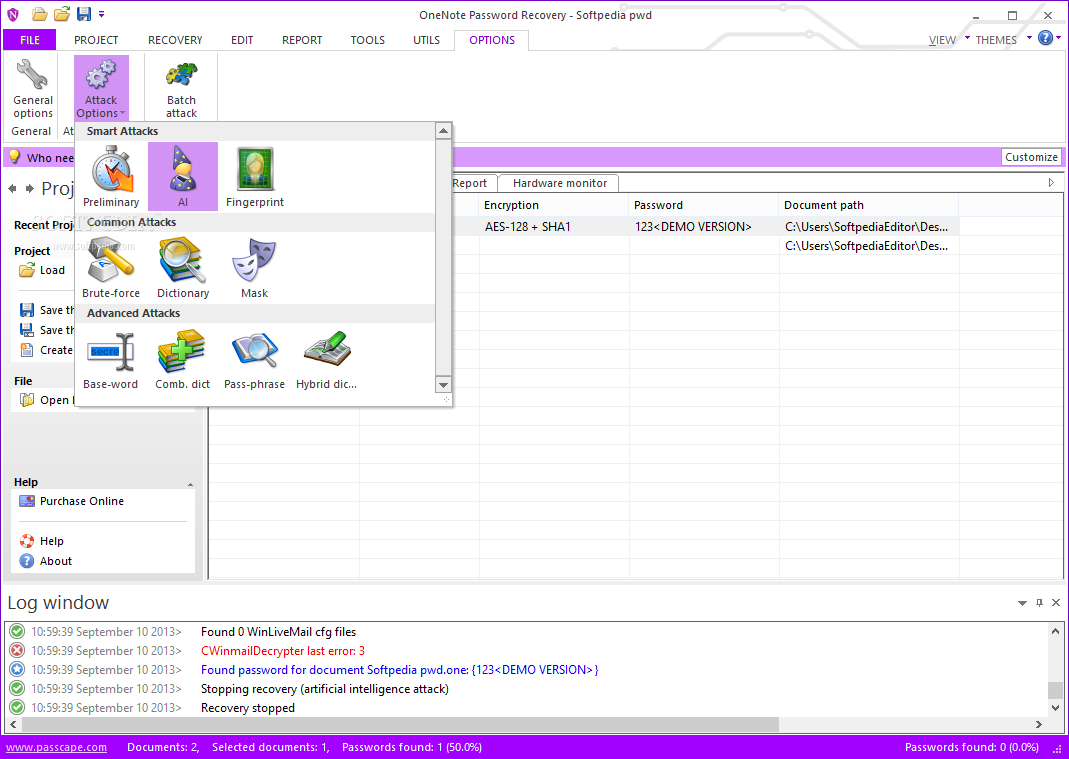Click the Customize button
Image resolution: width=1069 pixels, height=759 pixels.
[1031, 157]
